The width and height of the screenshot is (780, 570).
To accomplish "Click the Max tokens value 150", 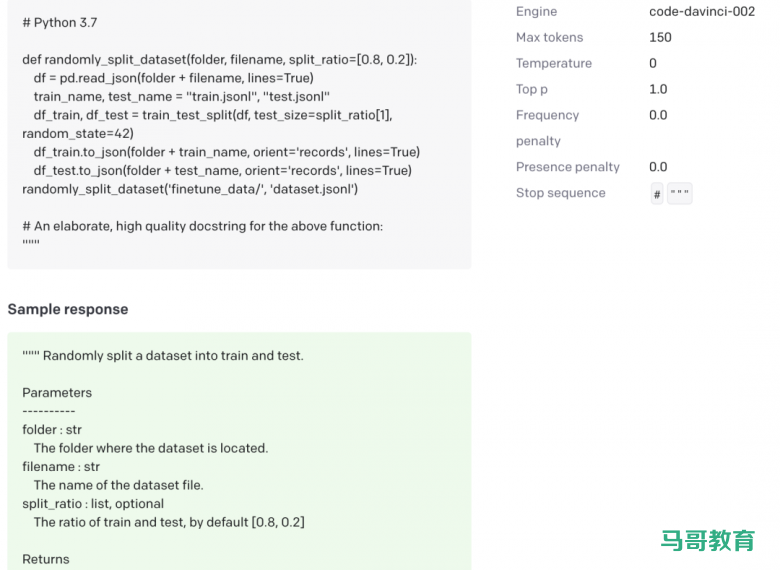I will point(660,37).
